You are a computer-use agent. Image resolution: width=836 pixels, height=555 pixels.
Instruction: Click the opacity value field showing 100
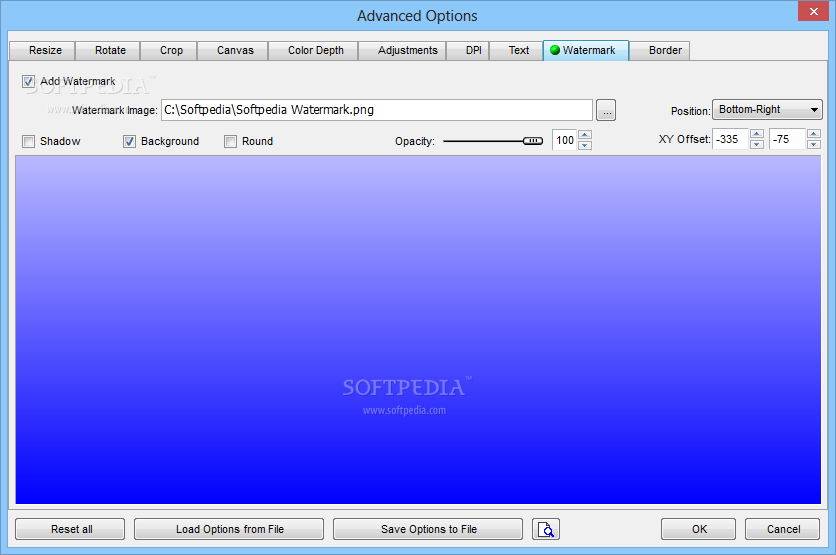565,140
